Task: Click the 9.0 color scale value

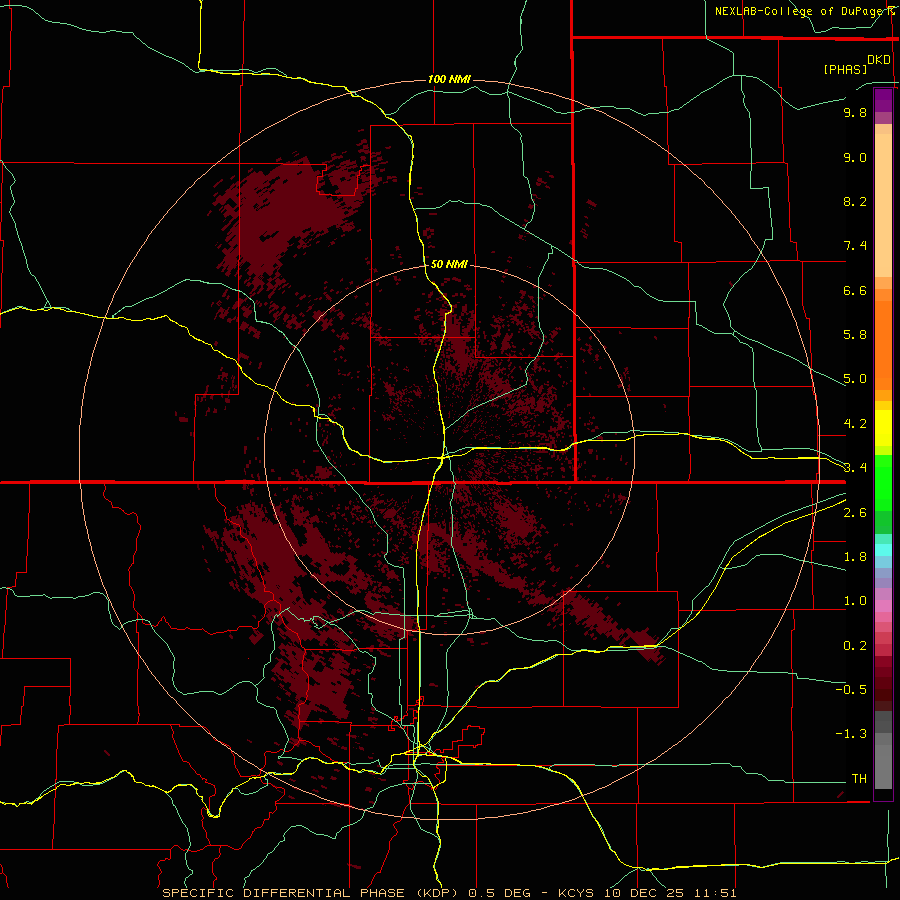Action: 855,157
